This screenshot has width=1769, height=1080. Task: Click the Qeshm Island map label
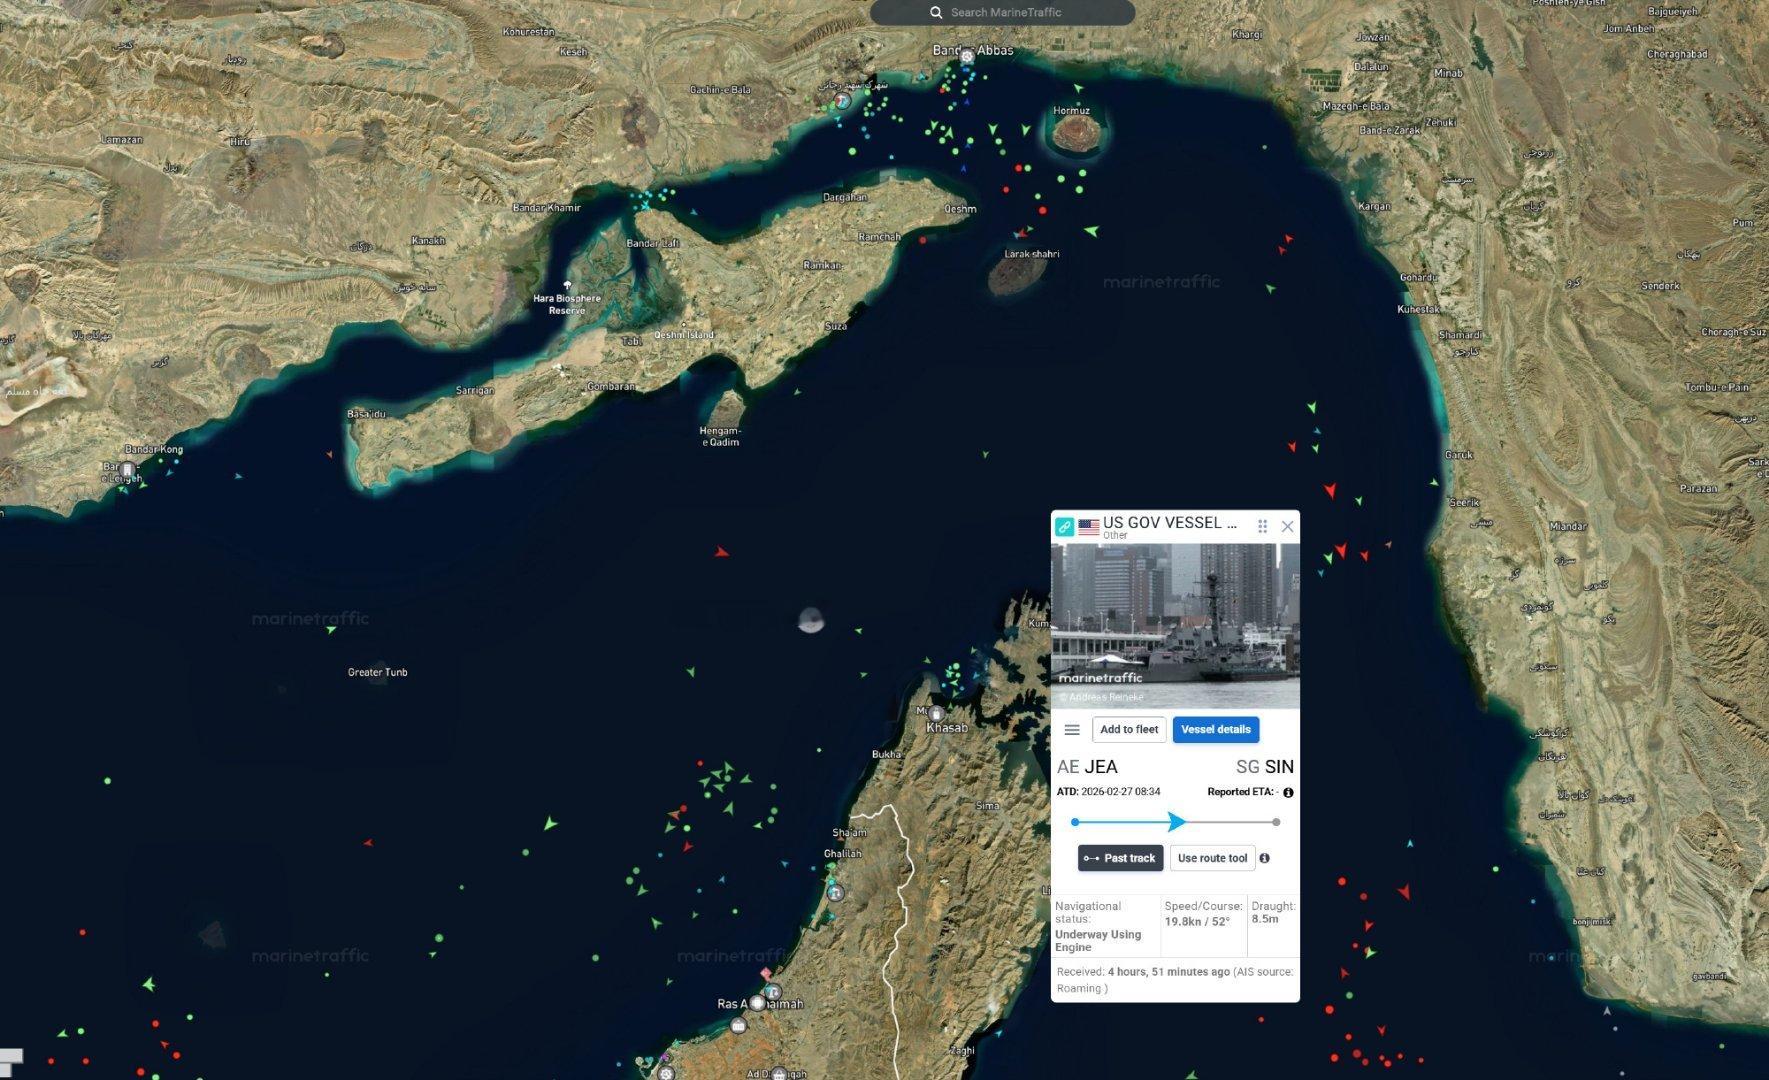click(x=684, y=335)
